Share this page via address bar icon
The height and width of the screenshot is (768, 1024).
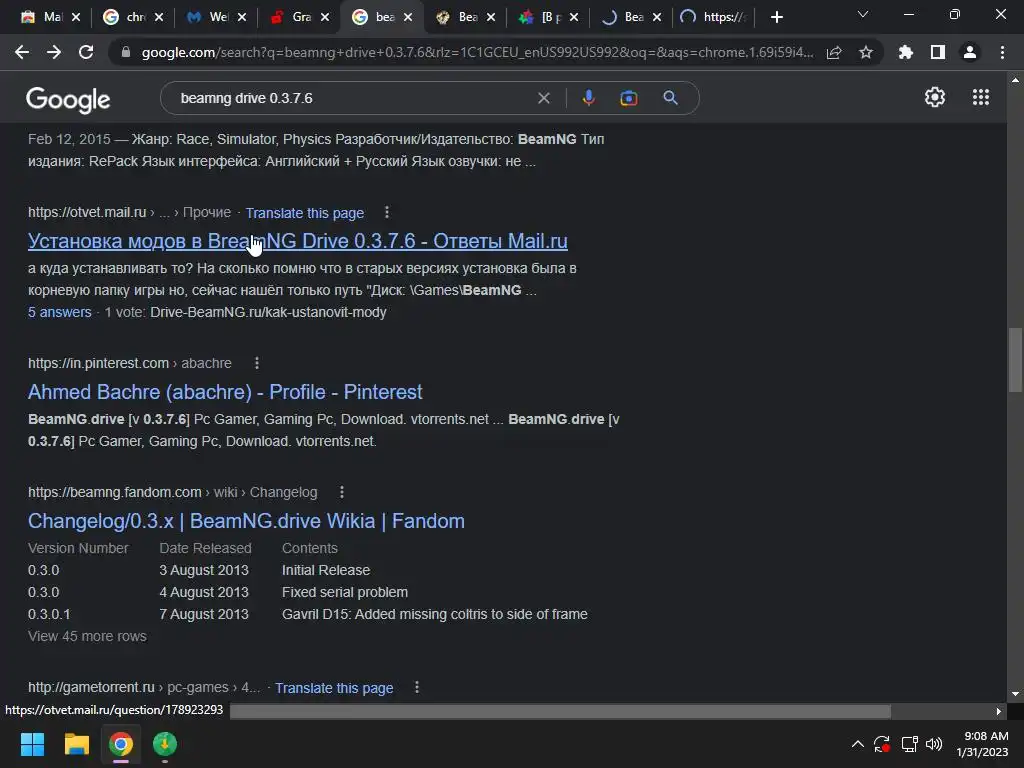[x=834, y=52]
